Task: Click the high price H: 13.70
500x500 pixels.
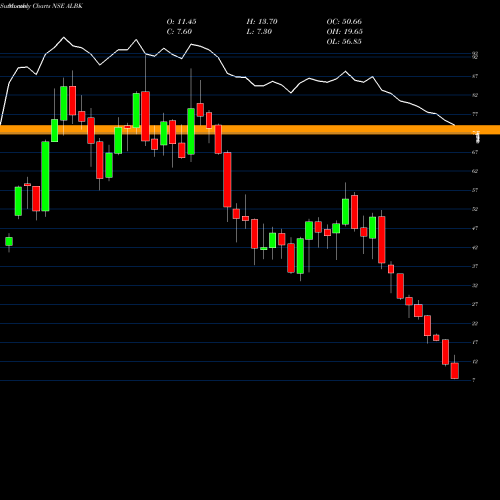Action: pyautogui.click(x=262, y=22)
